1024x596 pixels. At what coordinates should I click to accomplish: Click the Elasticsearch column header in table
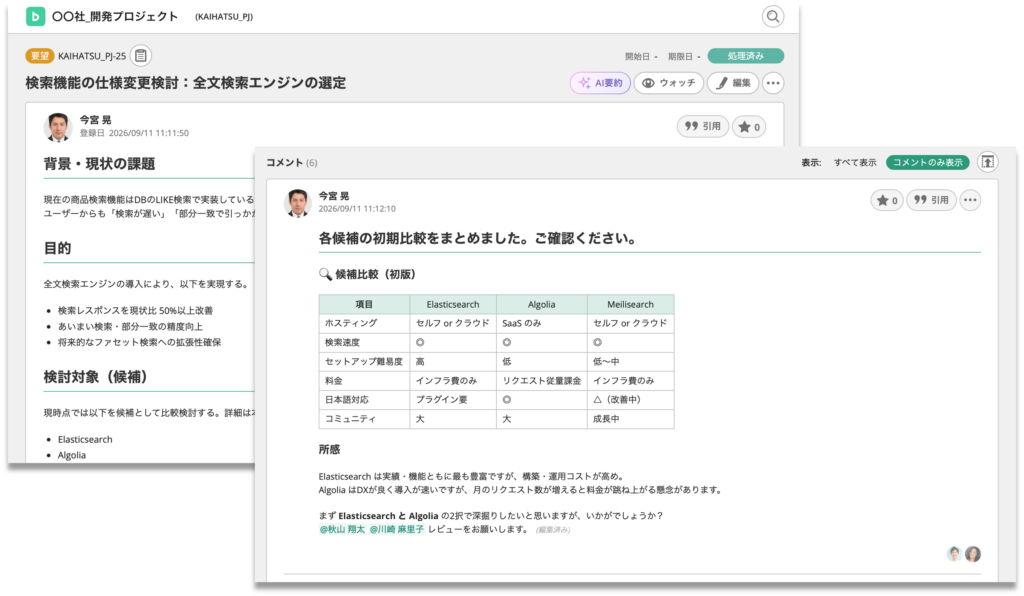(x=453, y=304)
